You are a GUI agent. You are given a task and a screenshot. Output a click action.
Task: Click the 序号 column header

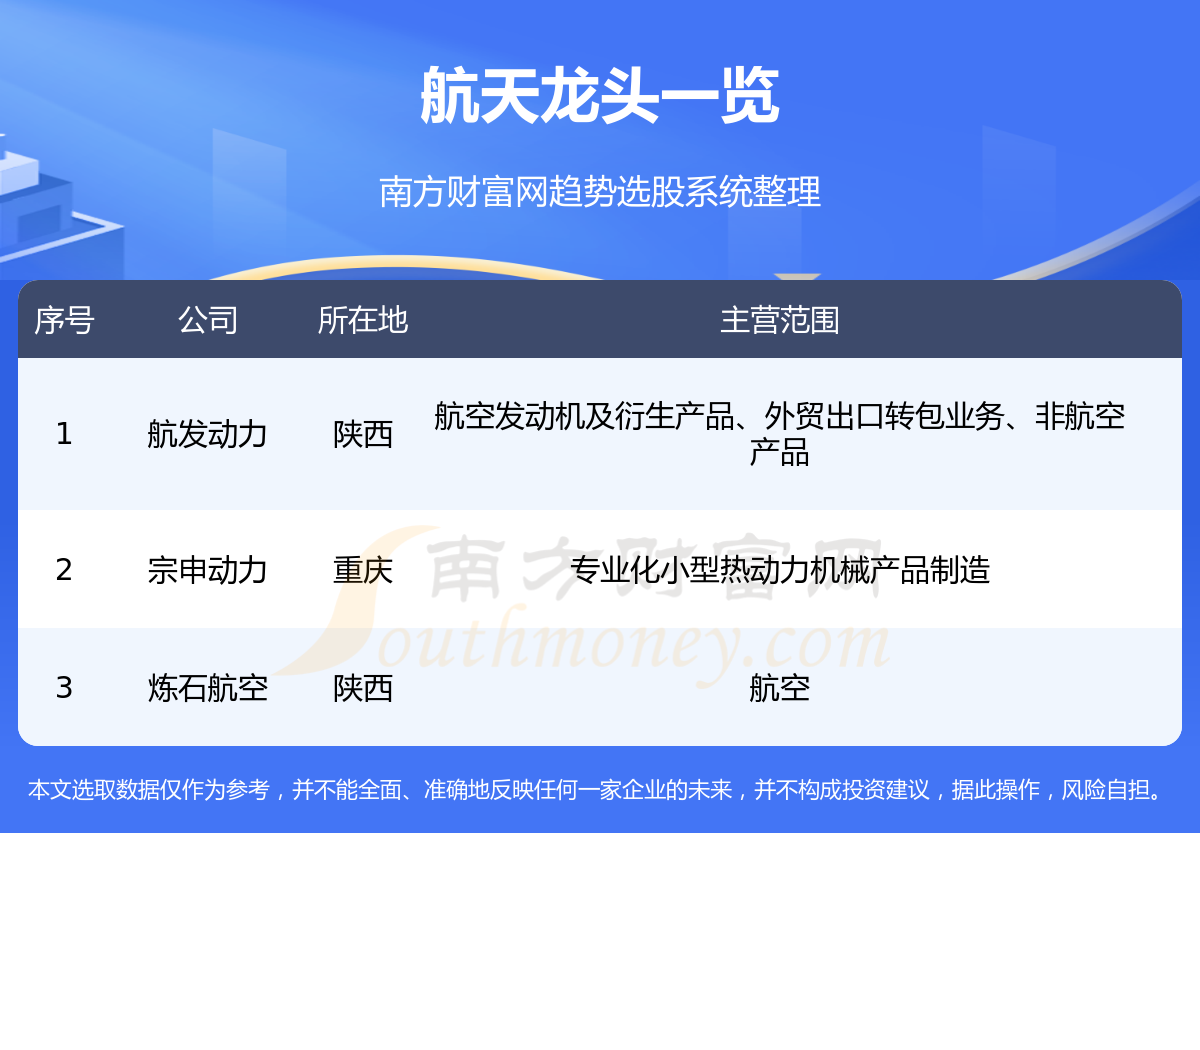64,320
